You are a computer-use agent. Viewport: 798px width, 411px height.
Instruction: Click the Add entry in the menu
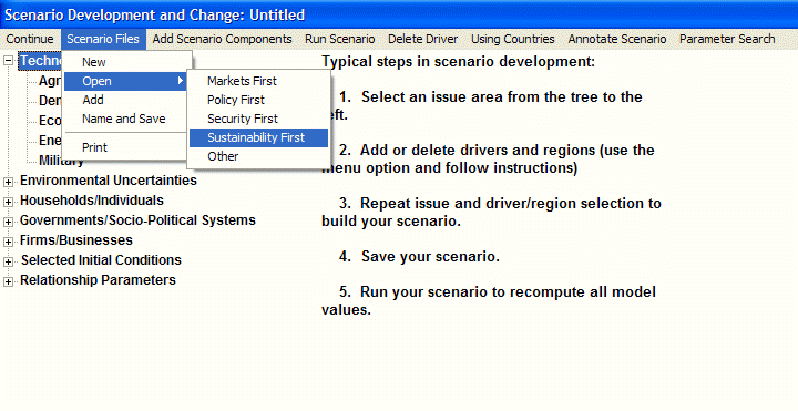93,100
